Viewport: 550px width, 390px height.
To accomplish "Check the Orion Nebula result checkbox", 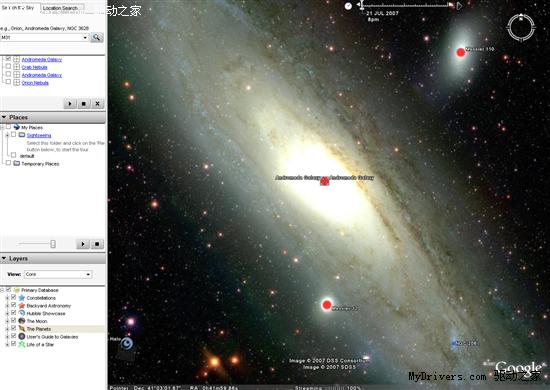I will pos(8,82).
